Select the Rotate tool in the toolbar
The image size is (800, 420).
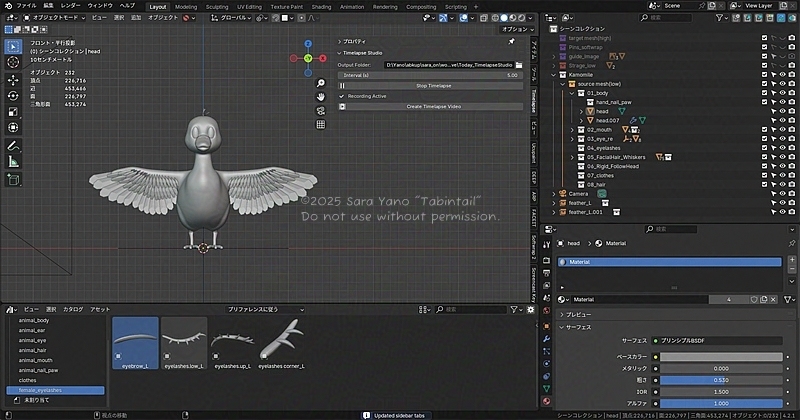click(x=13, y=96)
